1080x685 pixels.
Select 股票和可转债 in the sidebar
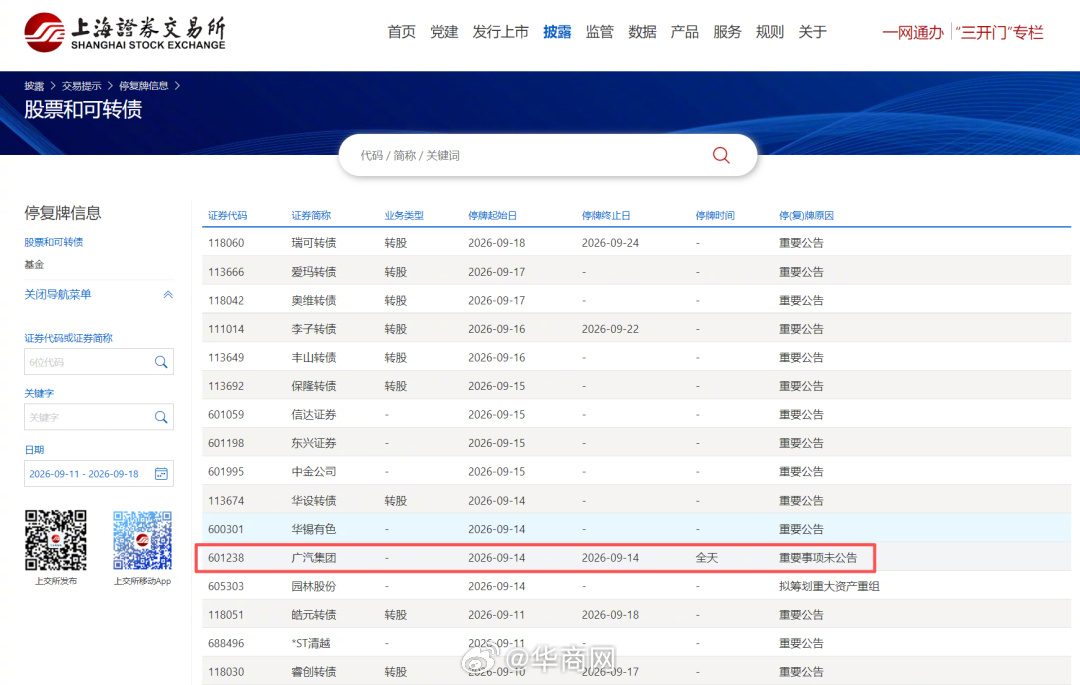pyautogui.click(x=54, y=242)
